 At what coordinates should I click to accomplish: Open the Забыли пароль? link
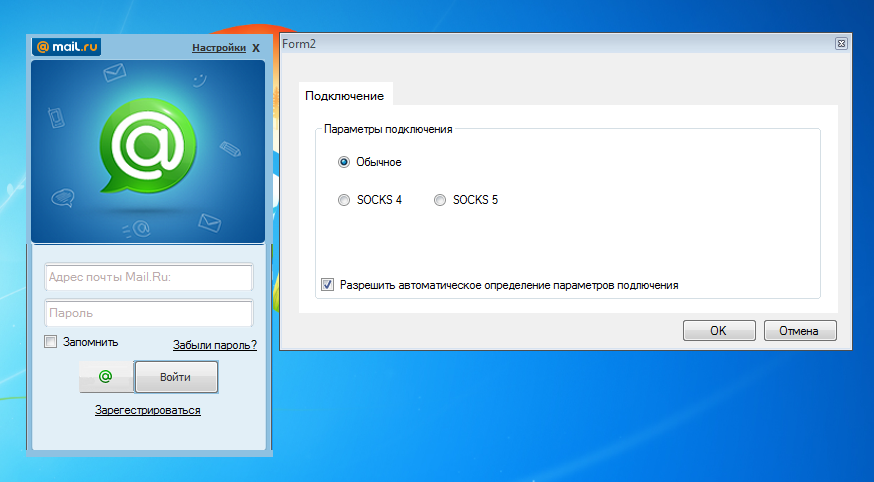tap(215, 345)
